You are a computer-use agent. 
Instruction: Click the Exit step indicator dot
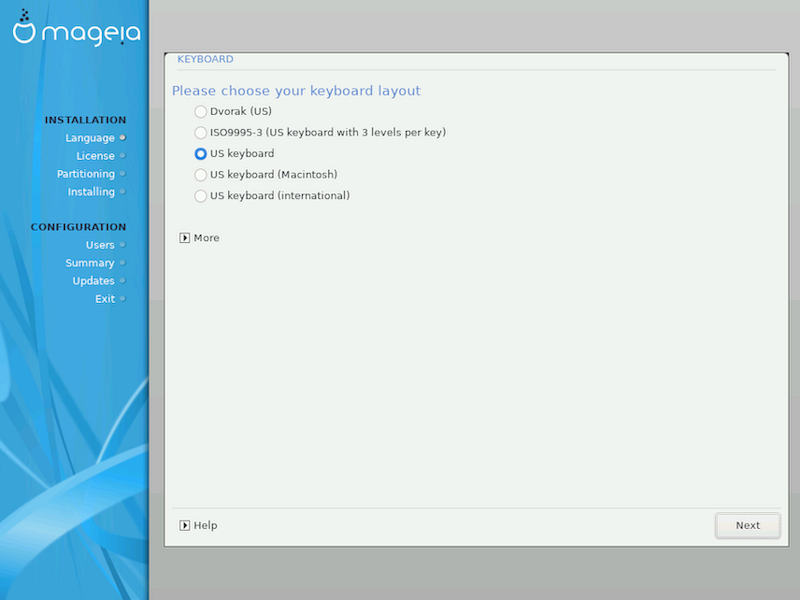(122, 299)
